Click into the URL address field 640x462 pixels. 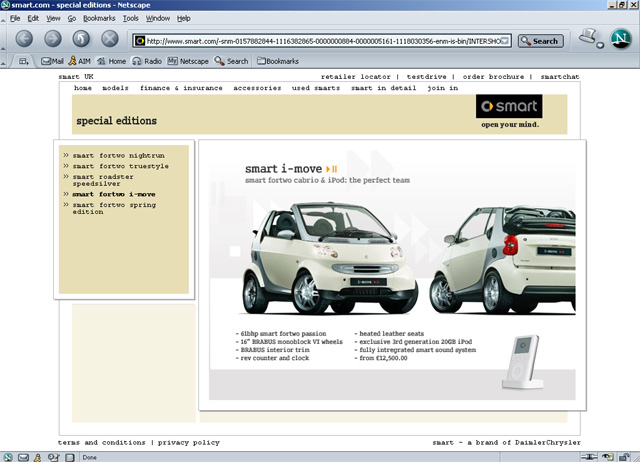click(x=323, y=41)
